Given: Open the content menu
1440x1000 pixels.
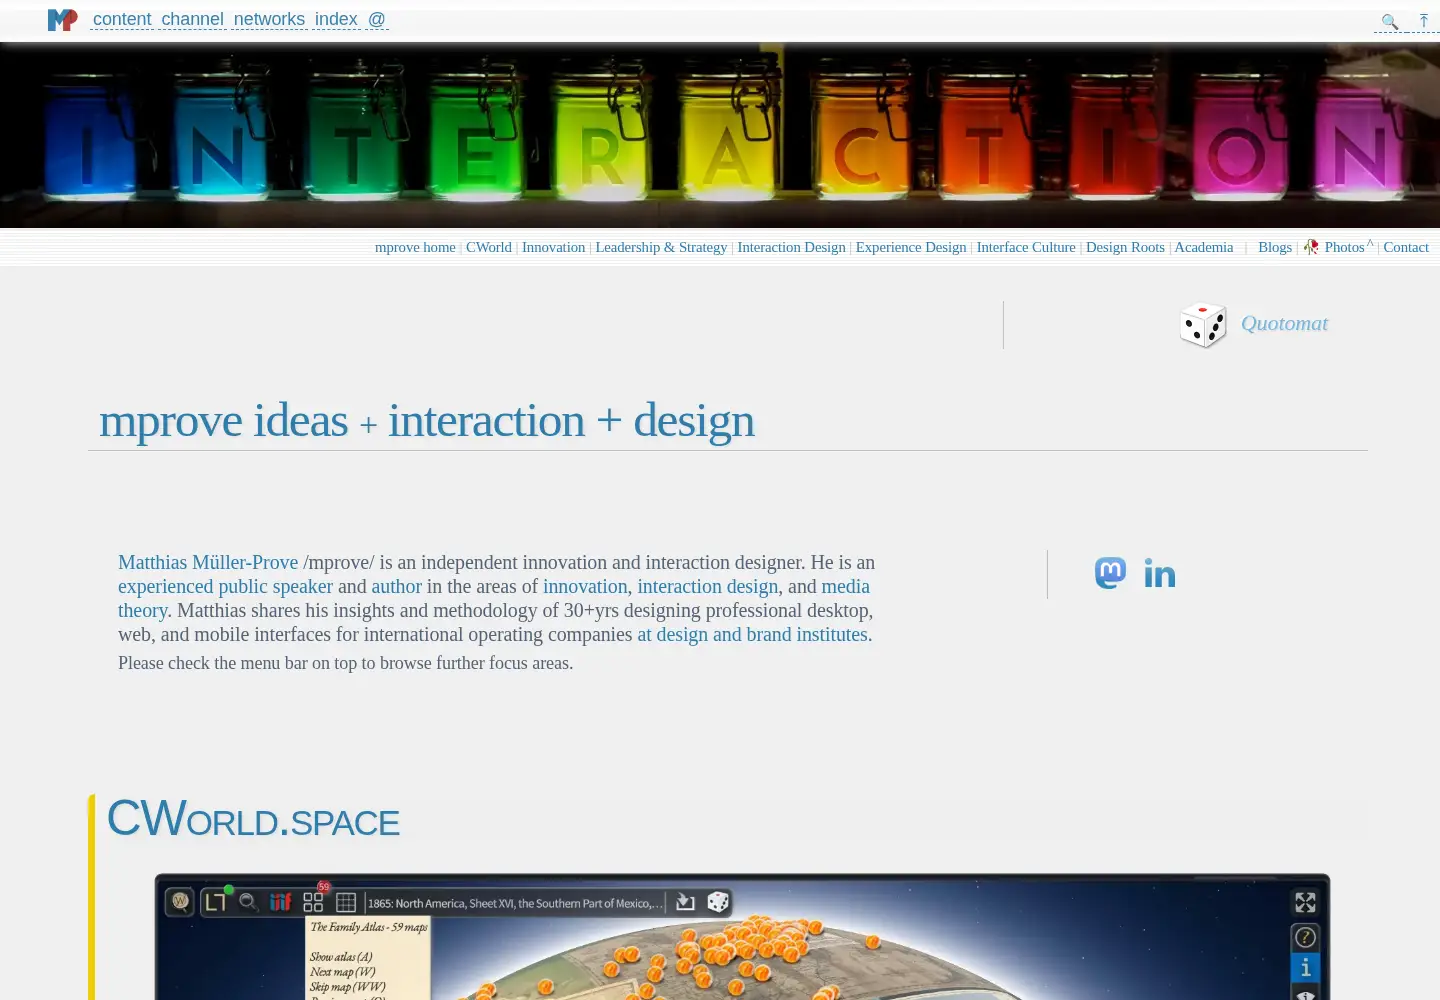Looking at the screenshot, I should (122, 19).
